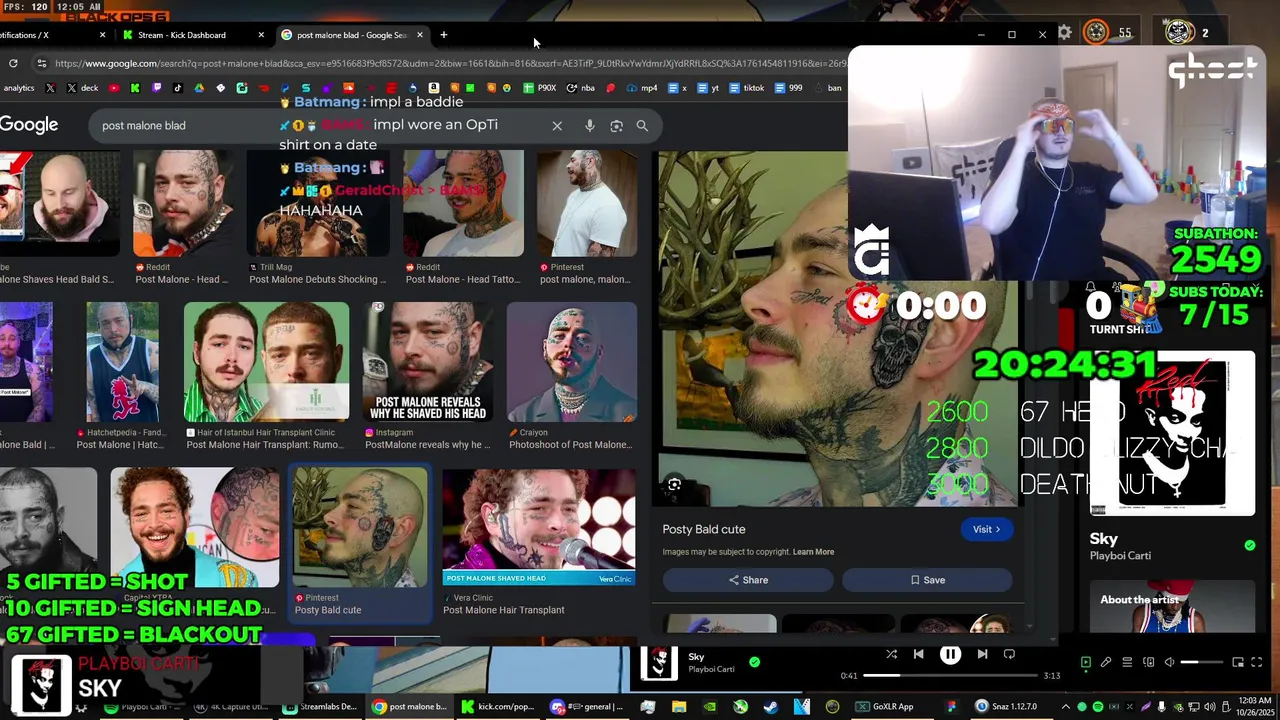Viewport: 1280px width, 720px height.
Task: Toggle repeat in Spotify player
Action: click(1009, 654)
